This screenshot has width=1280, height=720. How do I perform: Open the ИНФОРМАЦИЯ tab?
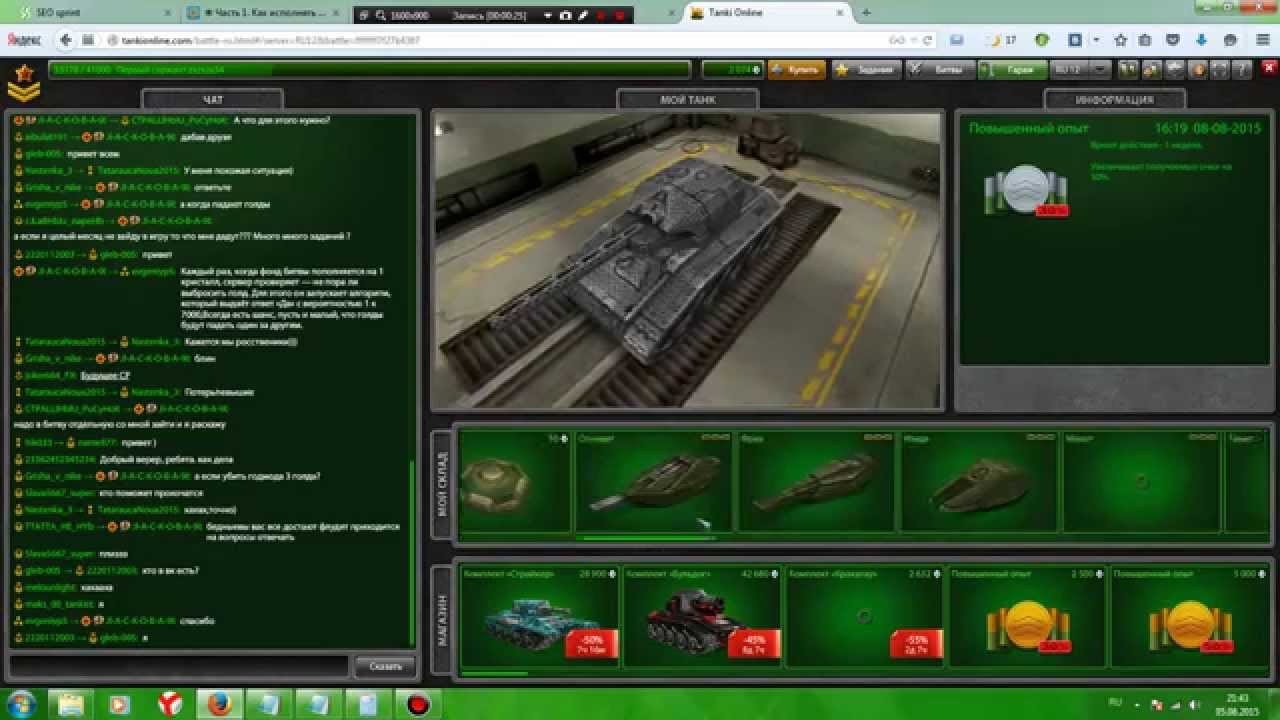[x=1115, y=99]
